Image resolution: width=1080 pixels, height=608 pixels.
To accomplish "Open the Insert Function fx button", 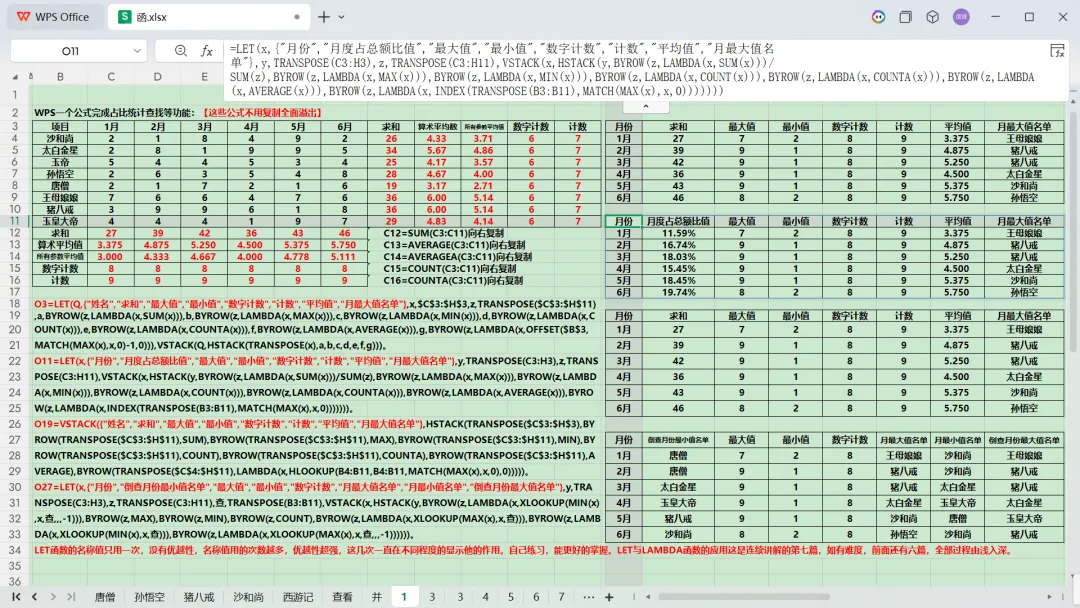I will 206,51.
